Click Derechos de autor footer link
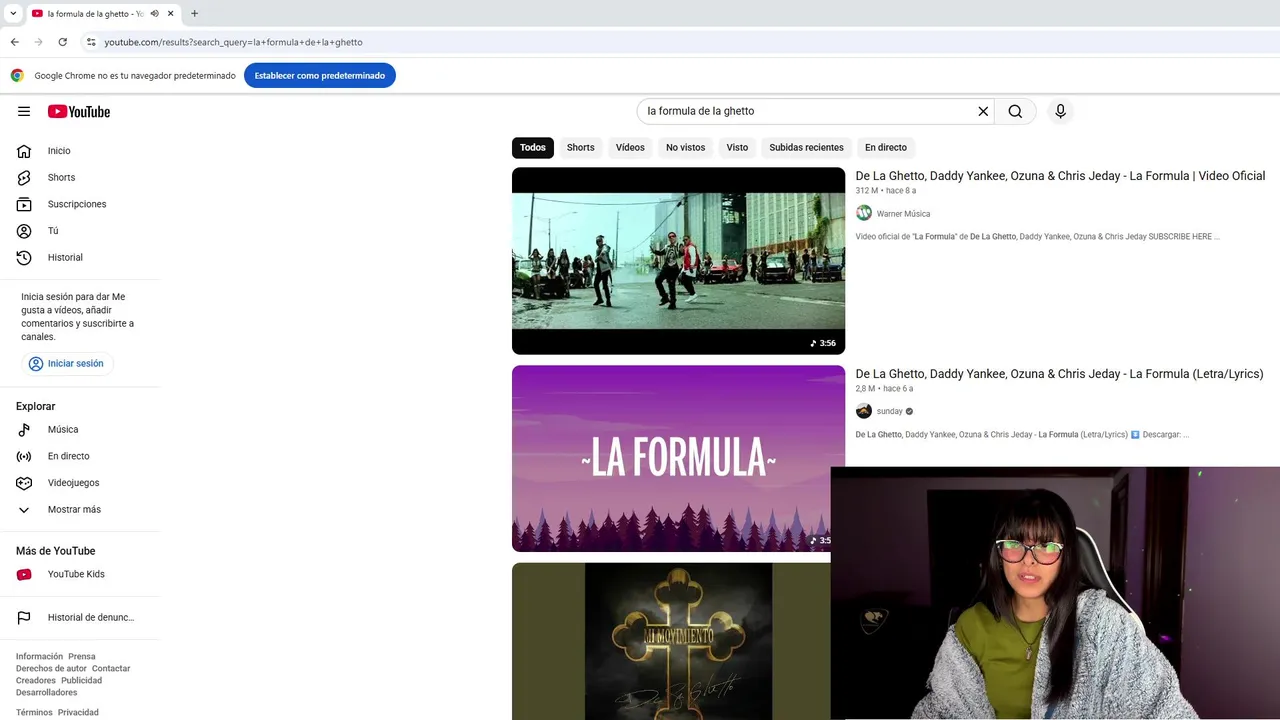 51,669
